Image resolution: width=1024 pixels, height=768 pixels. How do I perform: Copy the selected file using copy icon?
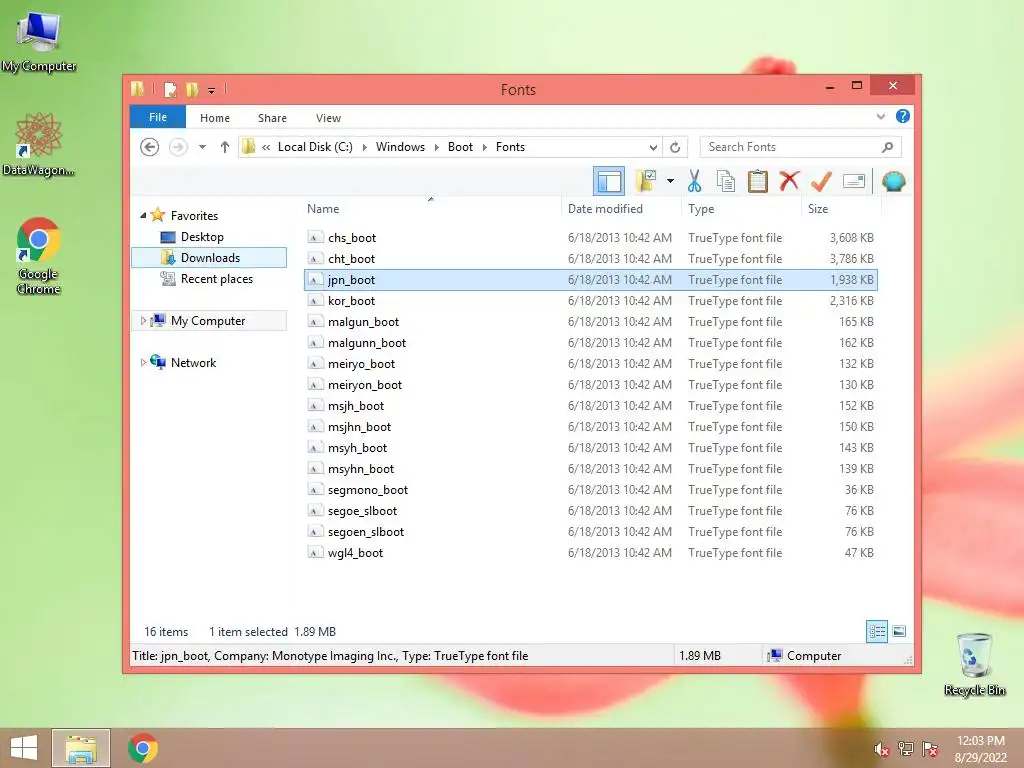point(726,181)
